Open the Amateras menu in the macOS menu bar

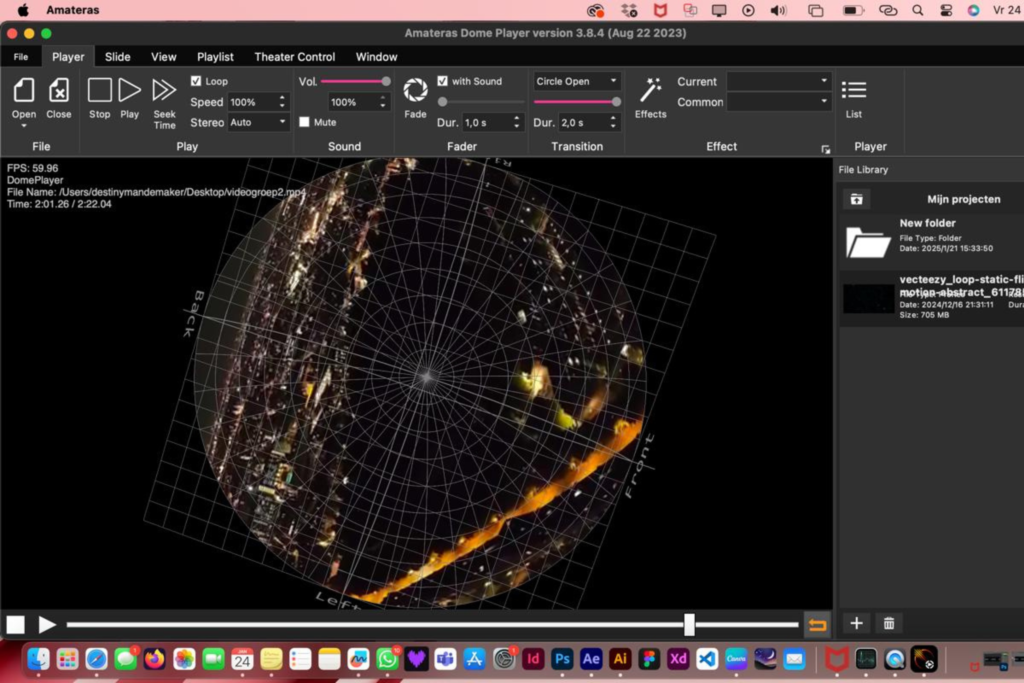pos(72,10)
